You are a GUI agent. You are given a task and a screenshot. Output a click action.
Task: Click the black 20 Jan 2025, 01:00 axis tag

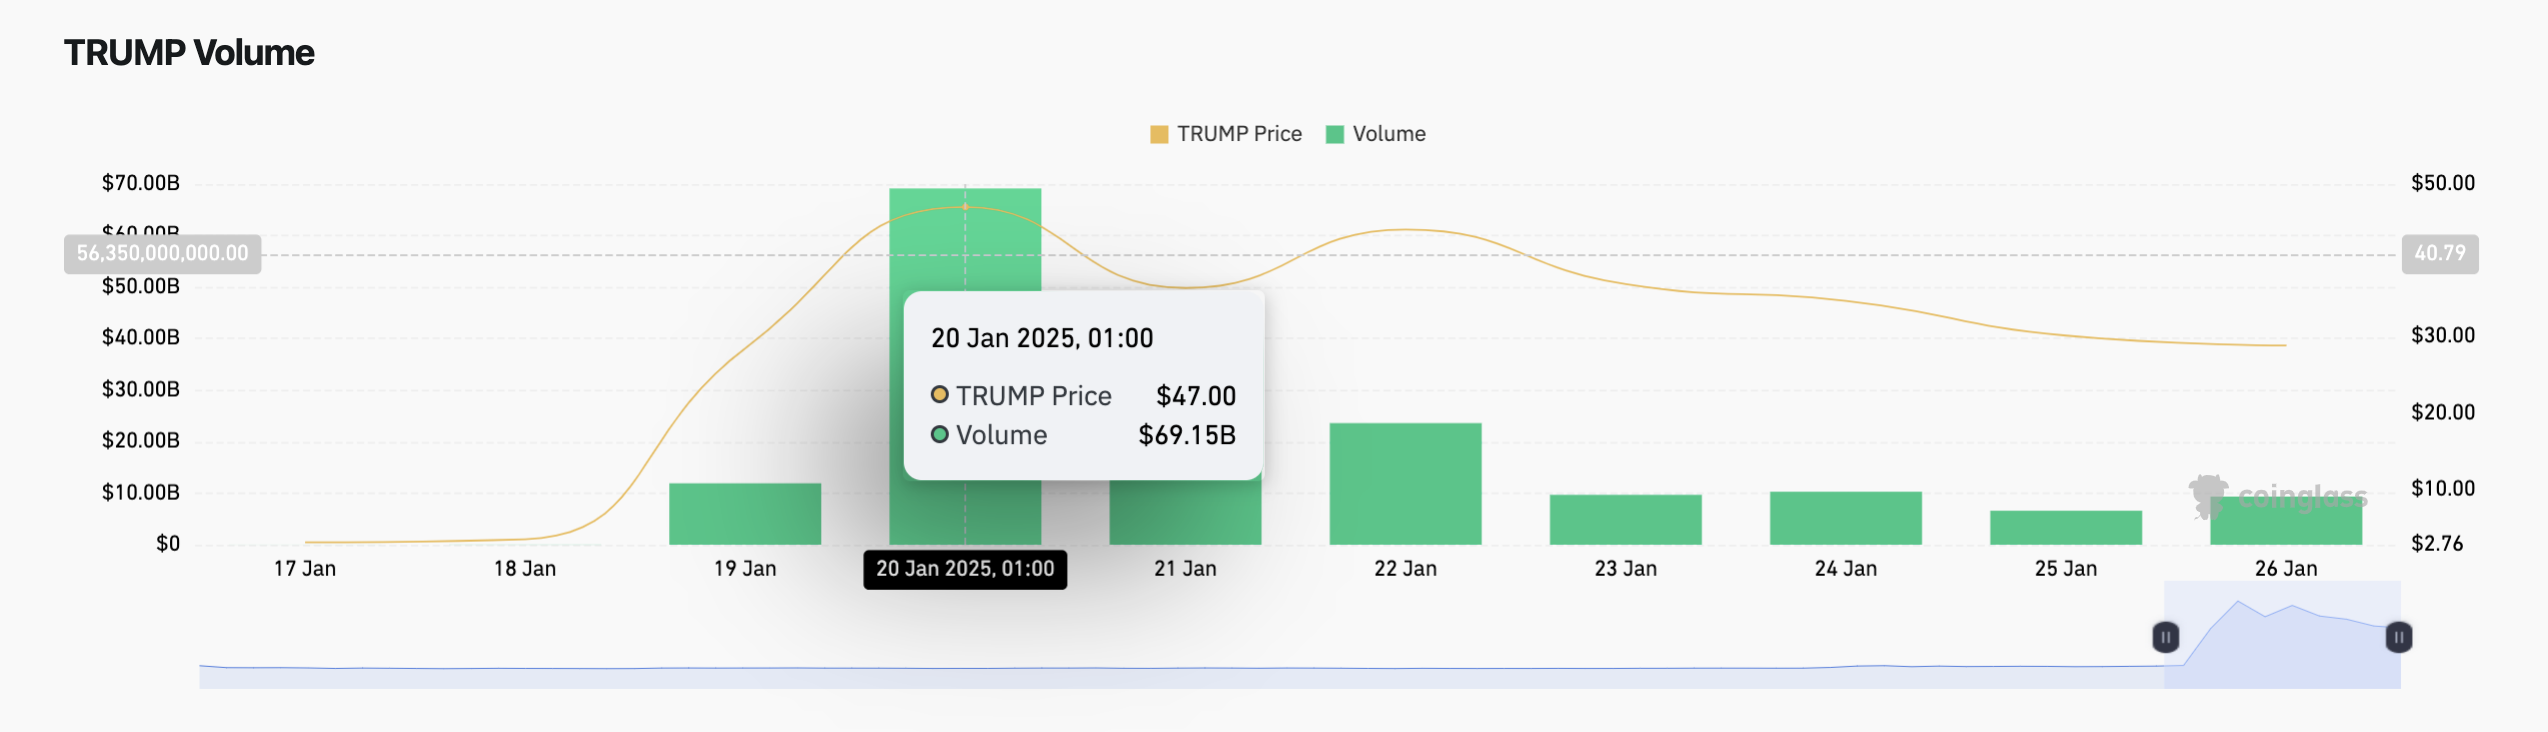pos(965,569)
